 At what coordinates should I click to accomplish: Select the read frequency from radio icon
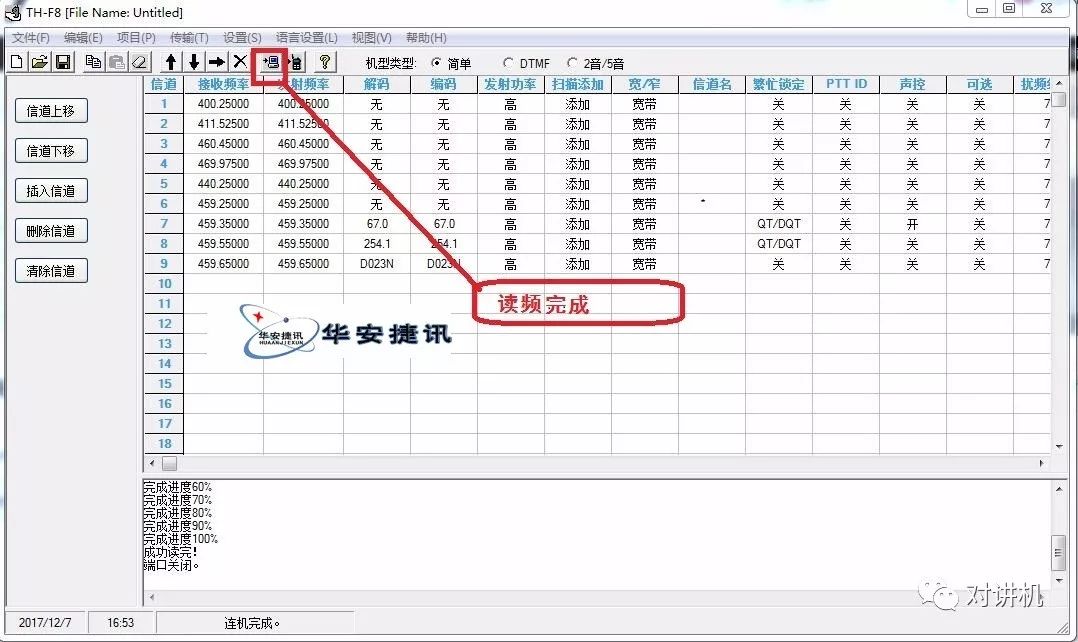point(268,61)
